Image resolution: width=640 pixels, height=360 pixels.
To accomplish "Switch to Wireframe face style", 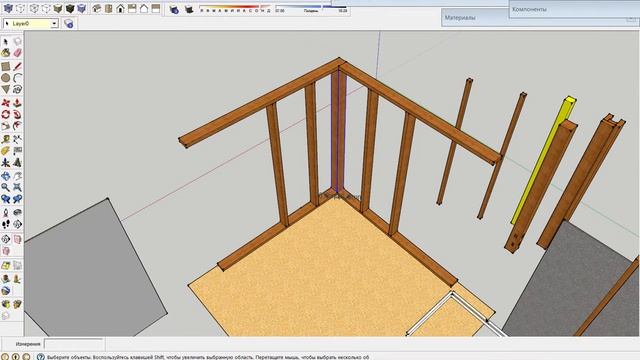I will pyautogui.click(x=34, y=8).
